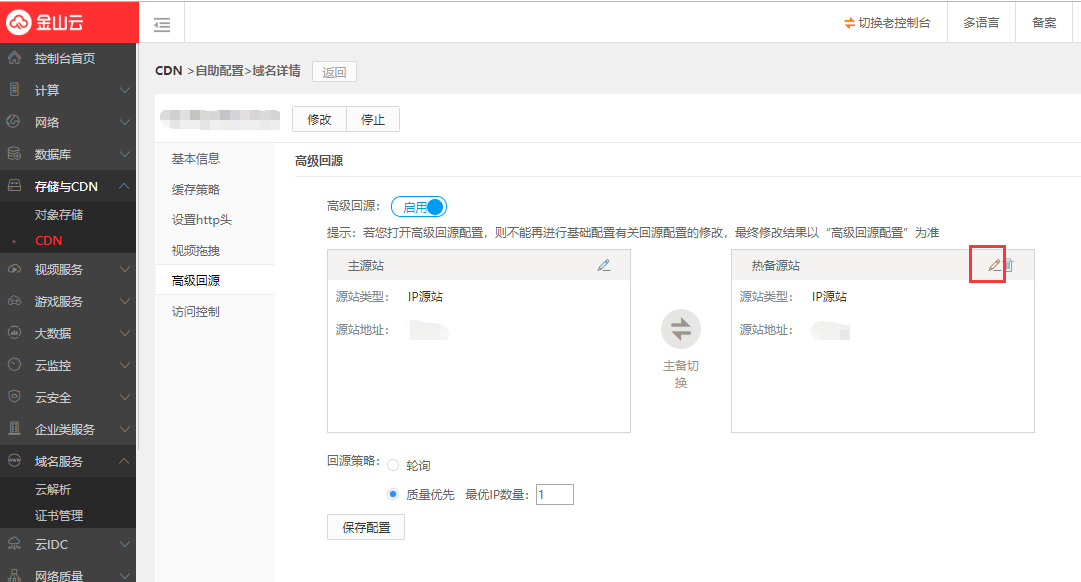Open the 访问控制 tab

[x=196, y=311]
